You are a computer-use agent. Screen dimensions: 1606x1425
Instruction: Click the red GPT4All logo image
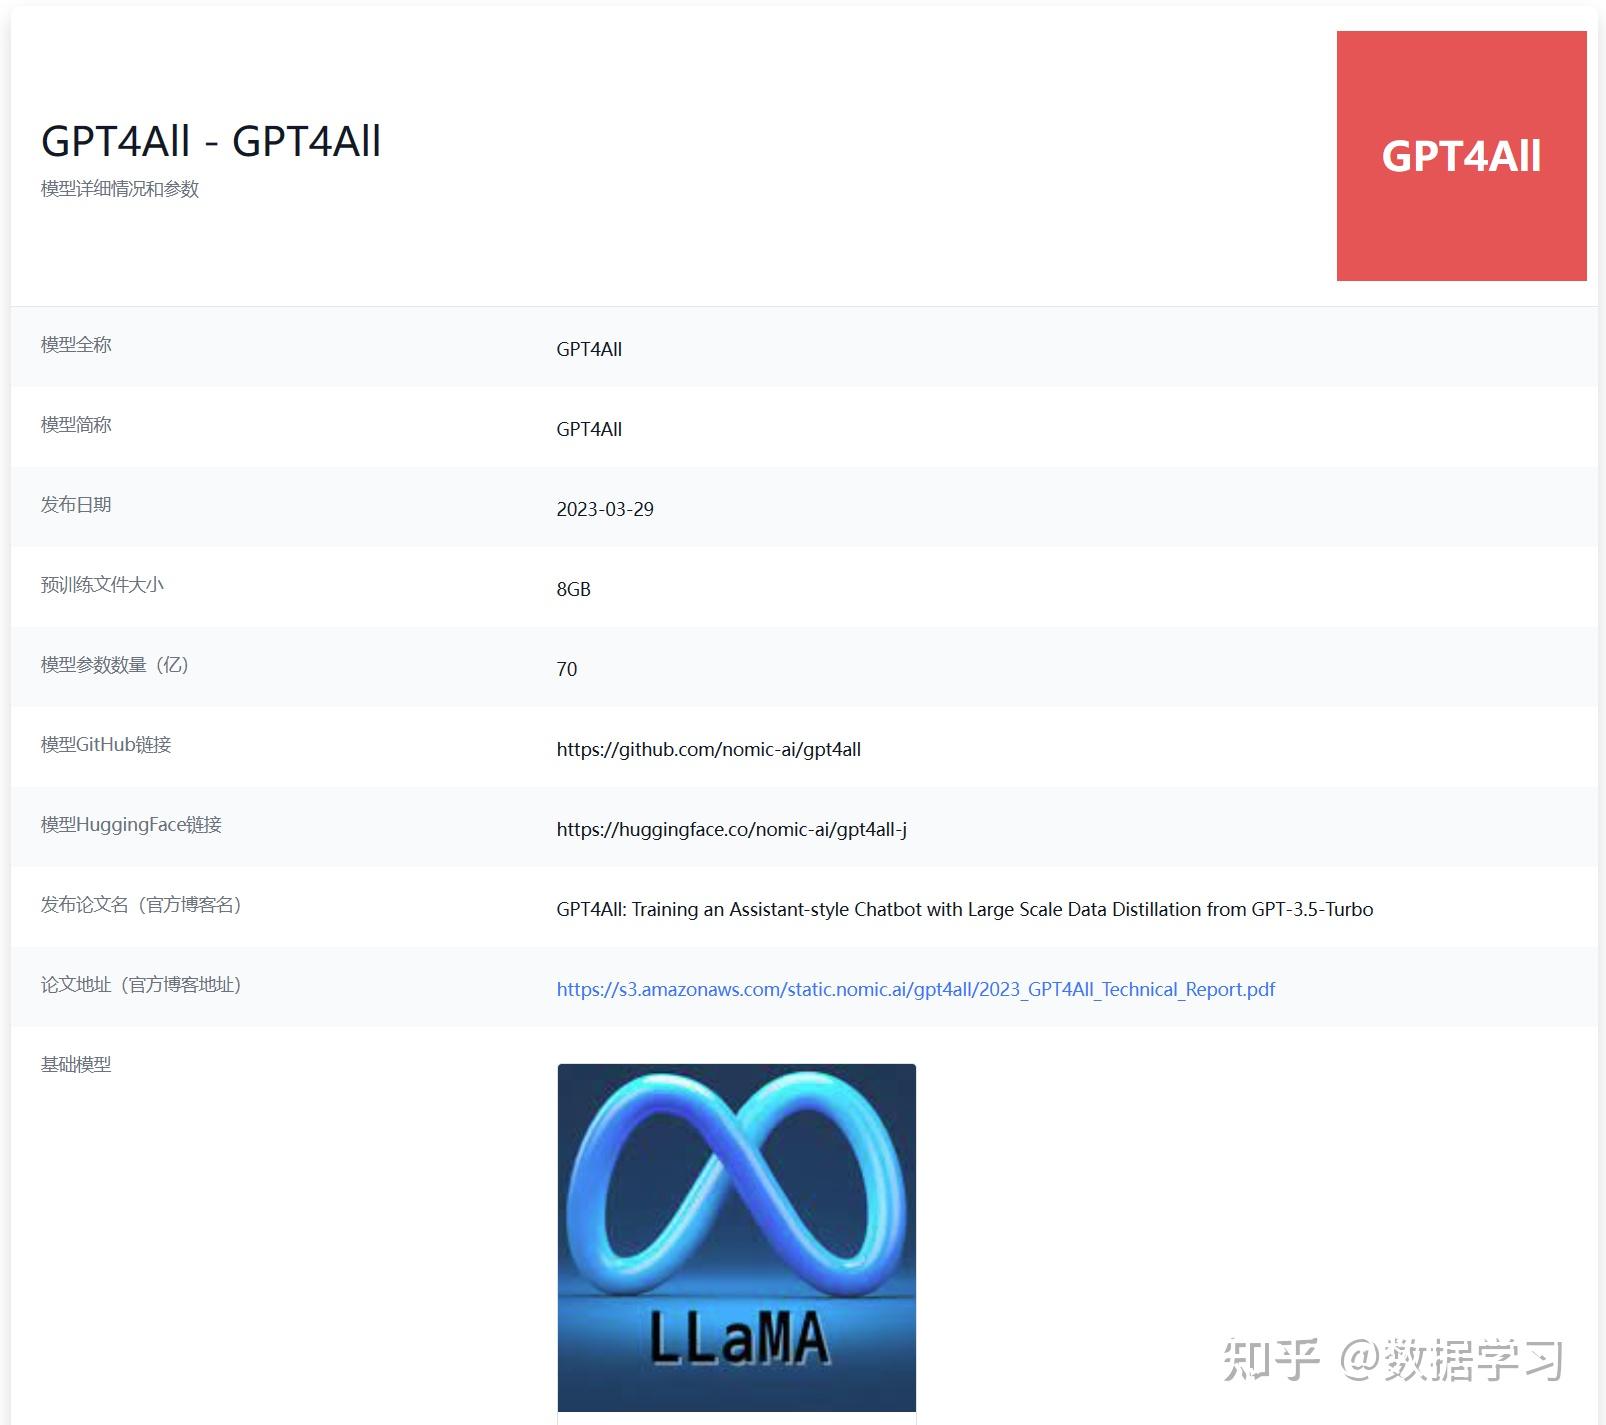pyautogui.click(x=1460, y=156)
